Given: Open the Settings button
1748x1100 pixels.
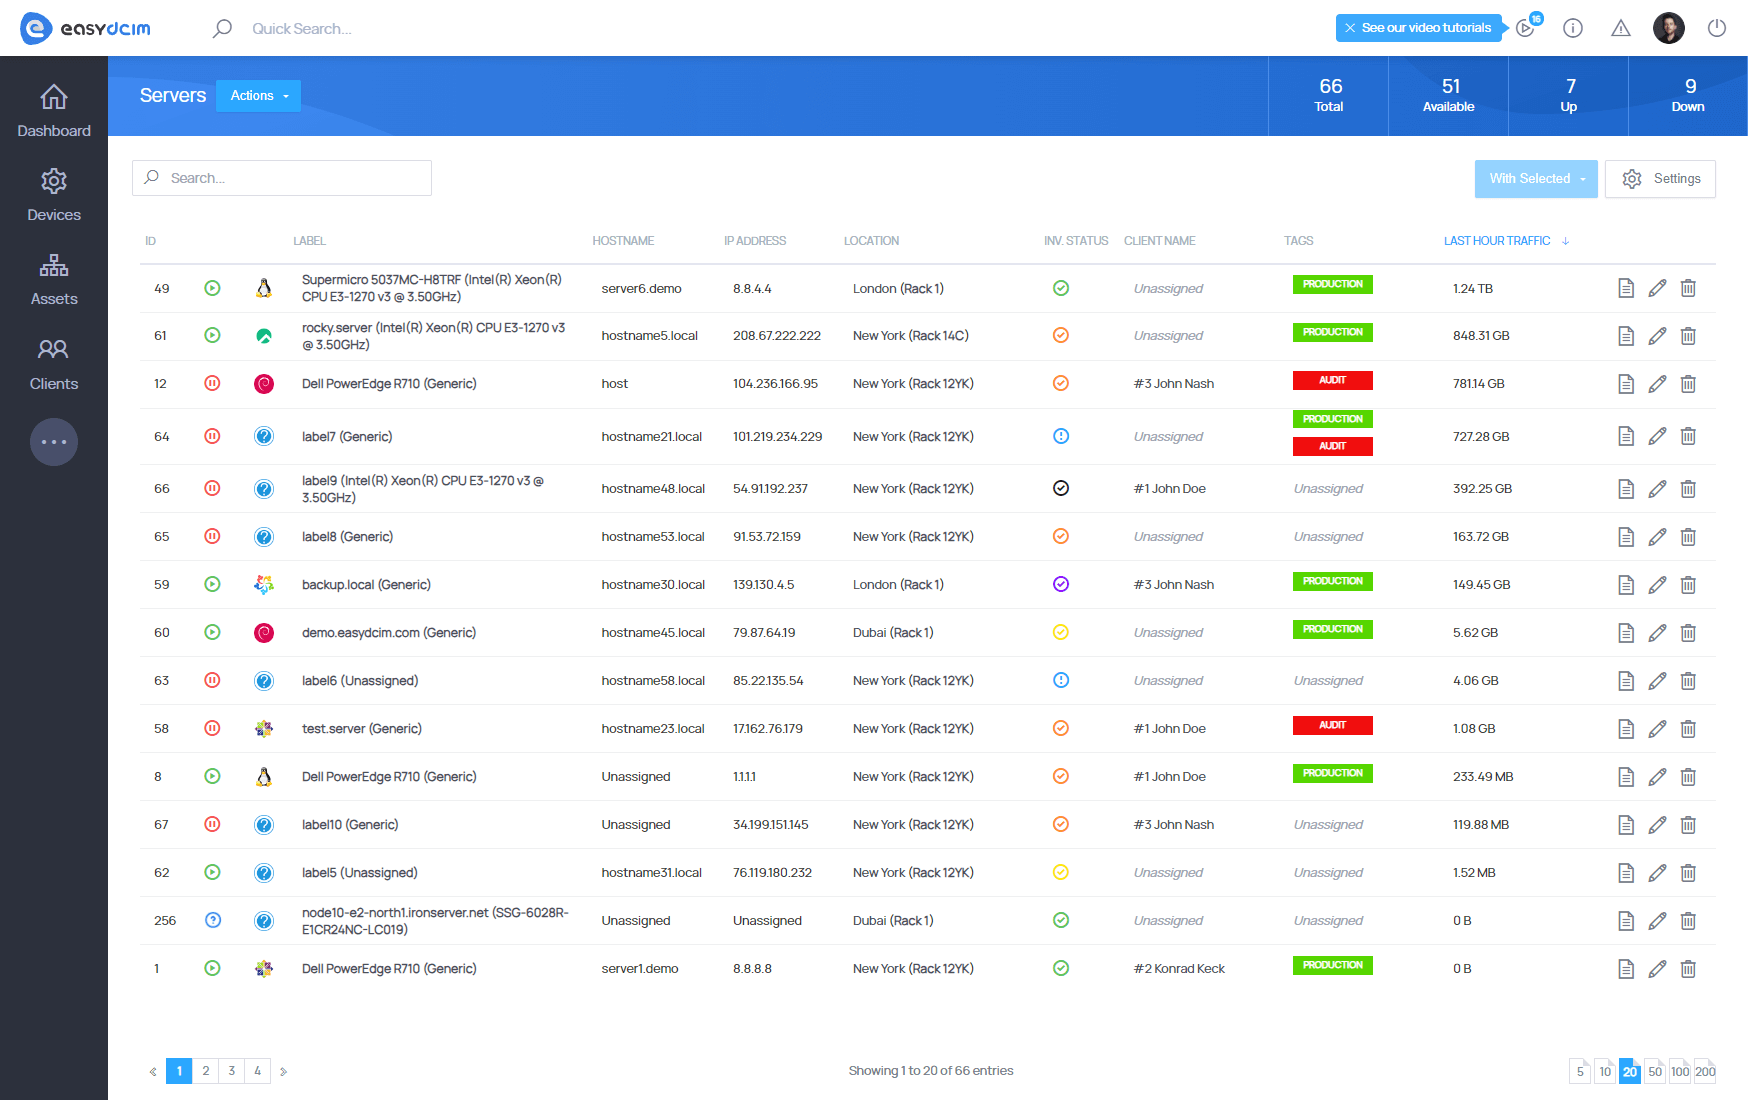Looking at the screenshot, I should click(x=1660, y=179).
